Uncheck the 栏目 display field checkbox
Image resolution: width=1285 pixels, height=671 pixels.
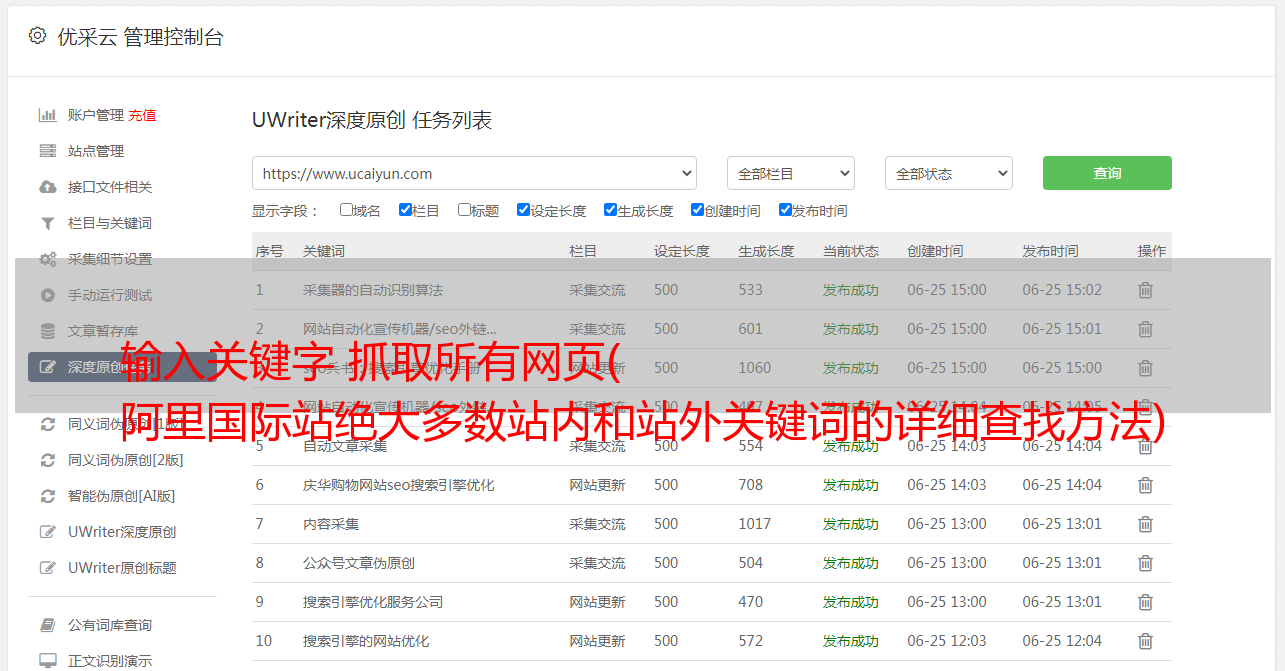coord(405,210)
